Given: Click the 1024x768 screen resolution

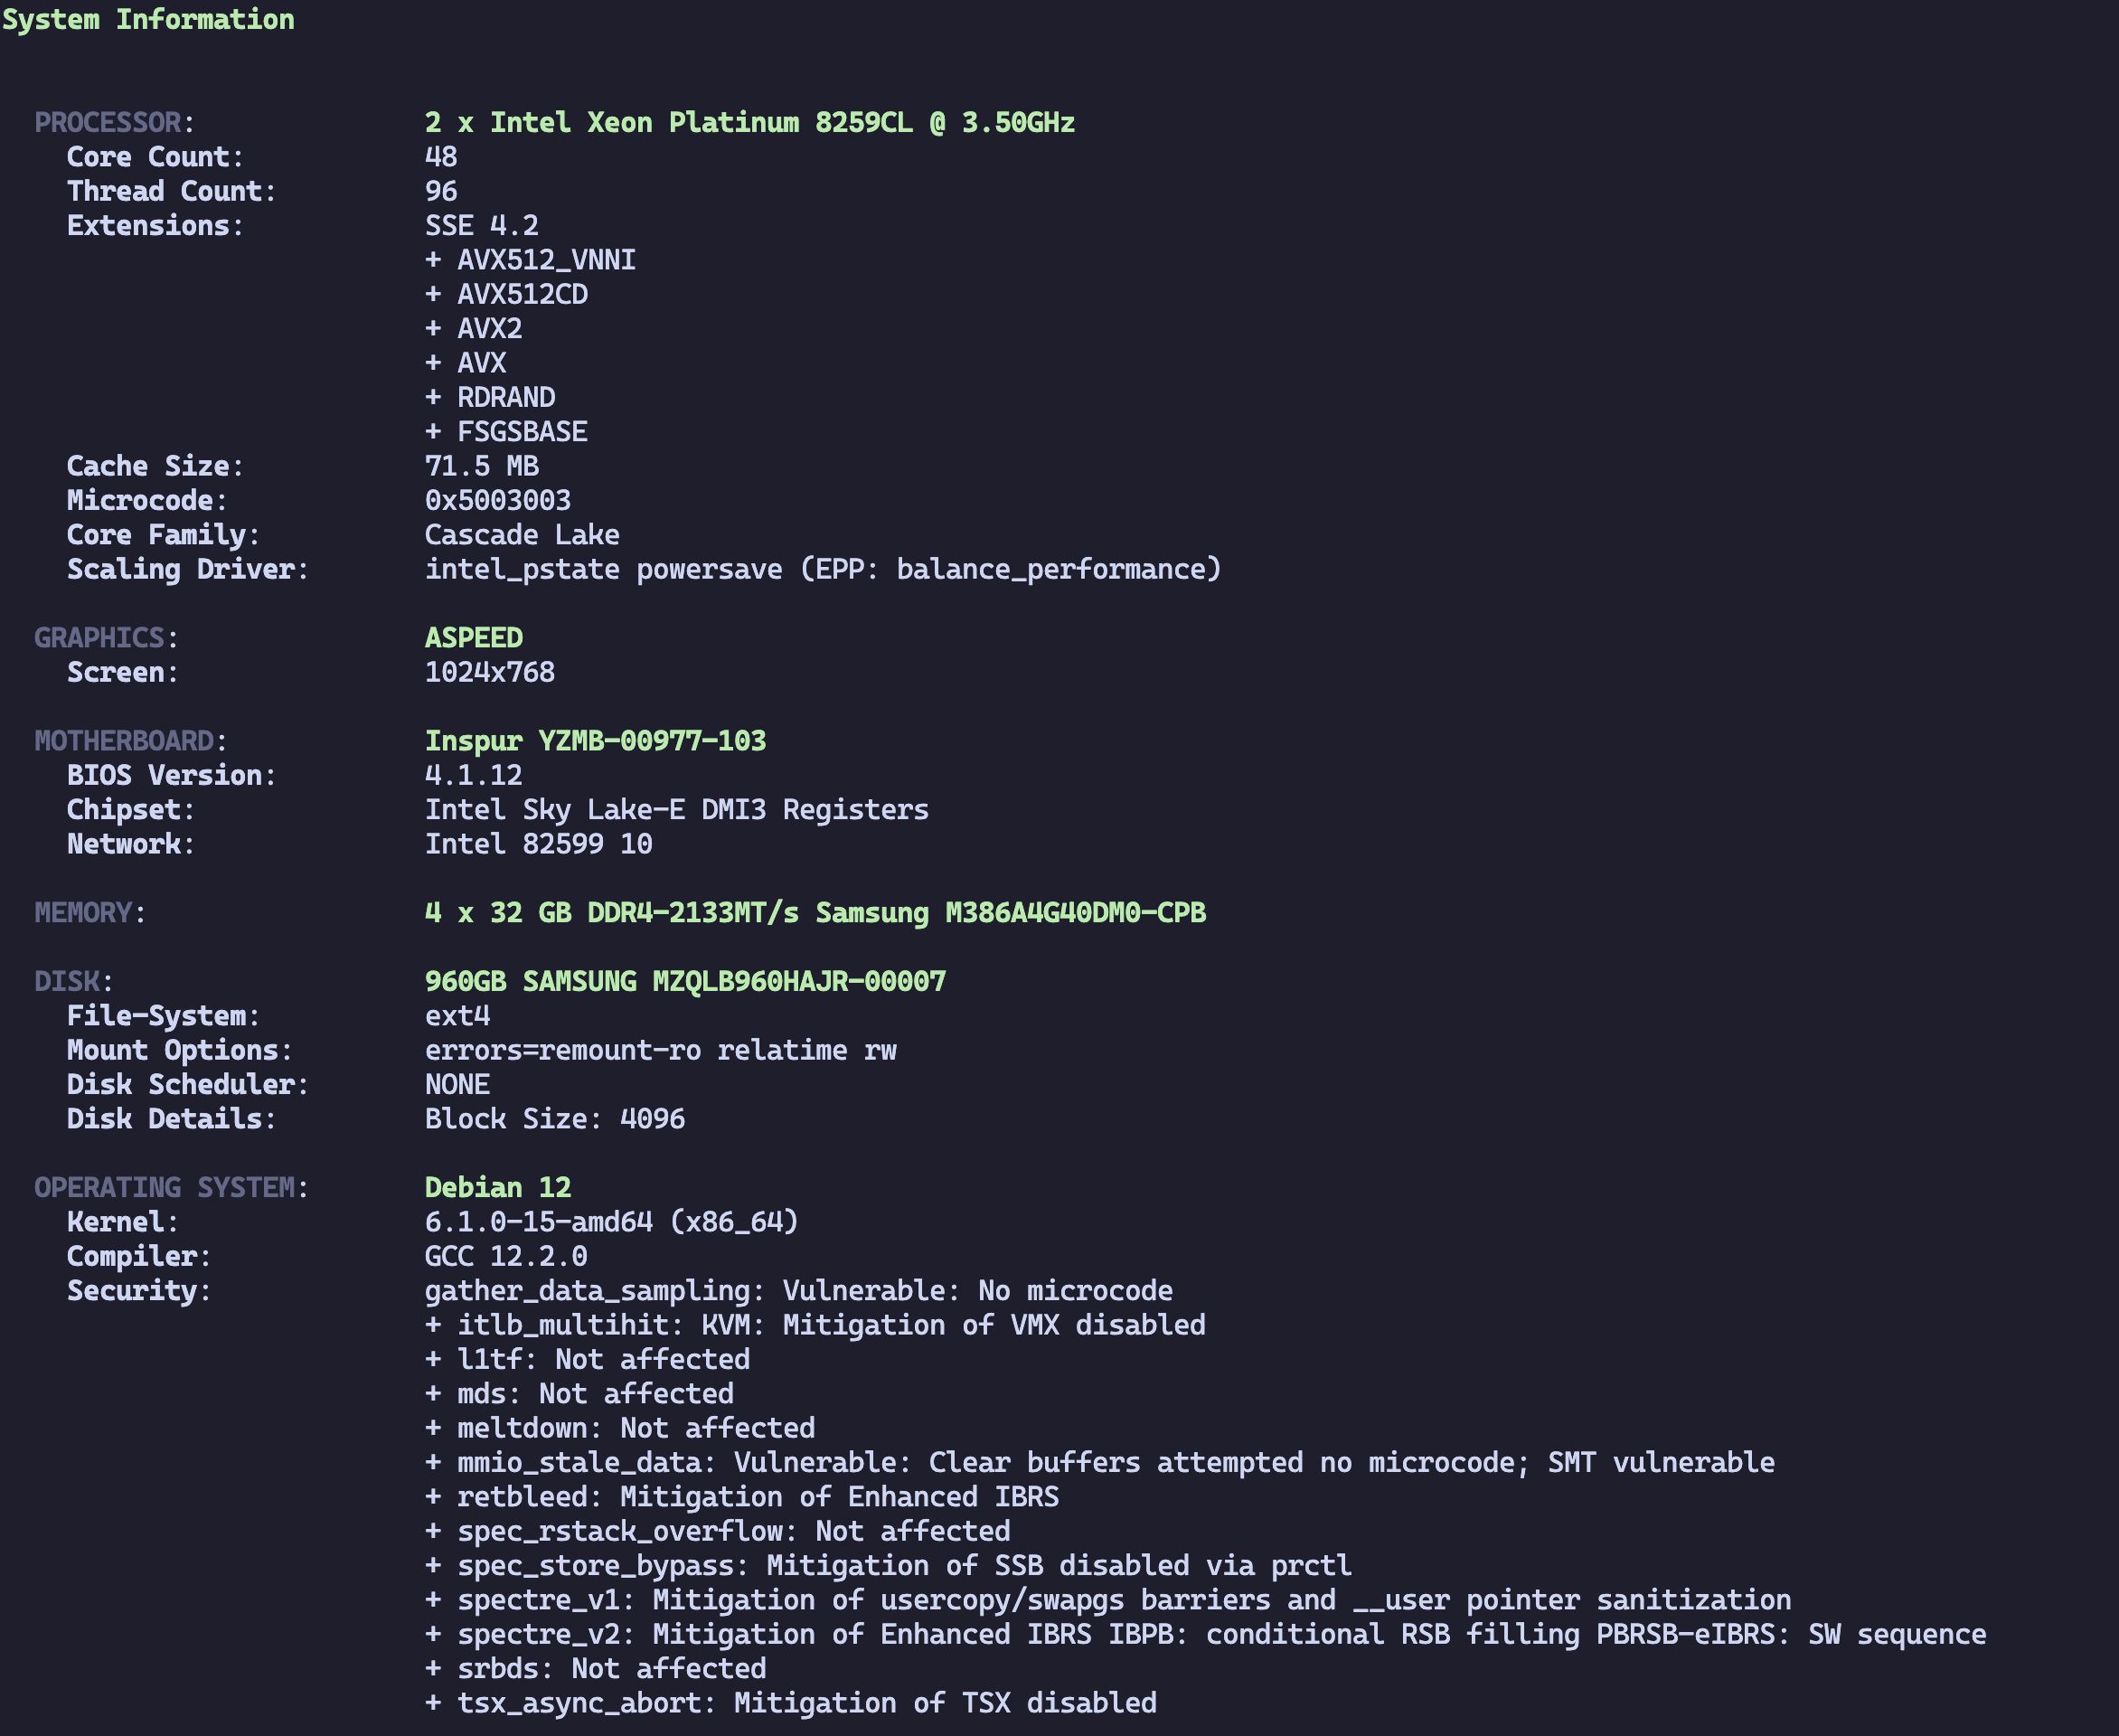Looking at the screenshot, I should [490, 672].
